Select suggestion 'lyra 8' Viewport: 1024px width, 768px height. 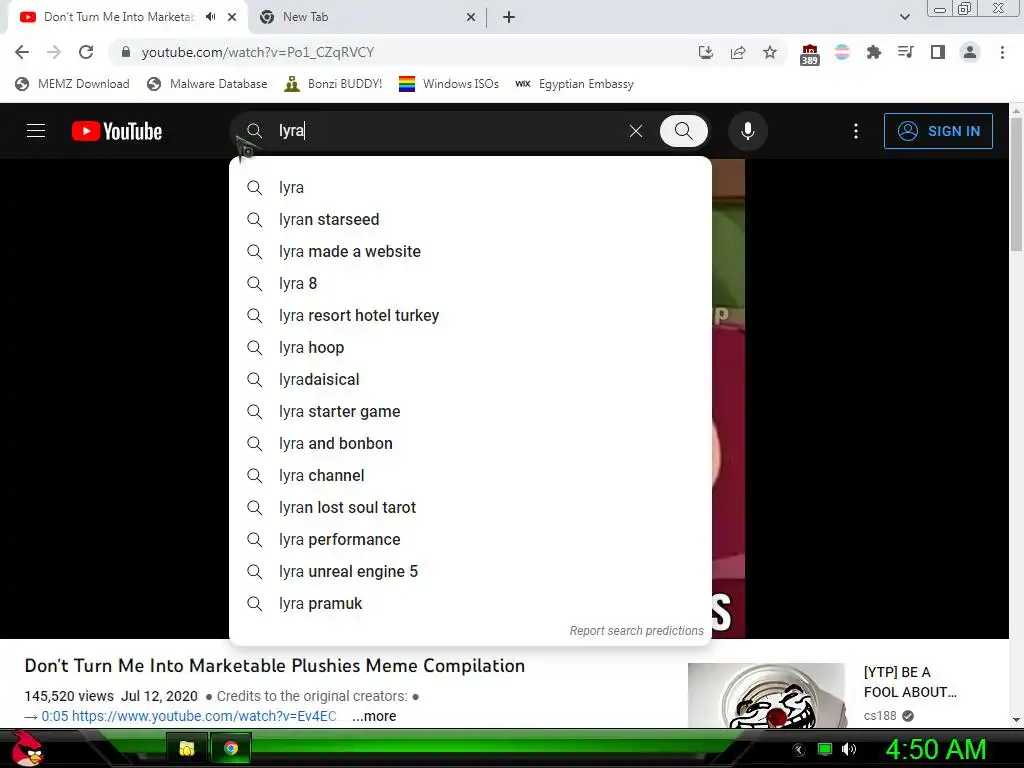pos(470,283)
